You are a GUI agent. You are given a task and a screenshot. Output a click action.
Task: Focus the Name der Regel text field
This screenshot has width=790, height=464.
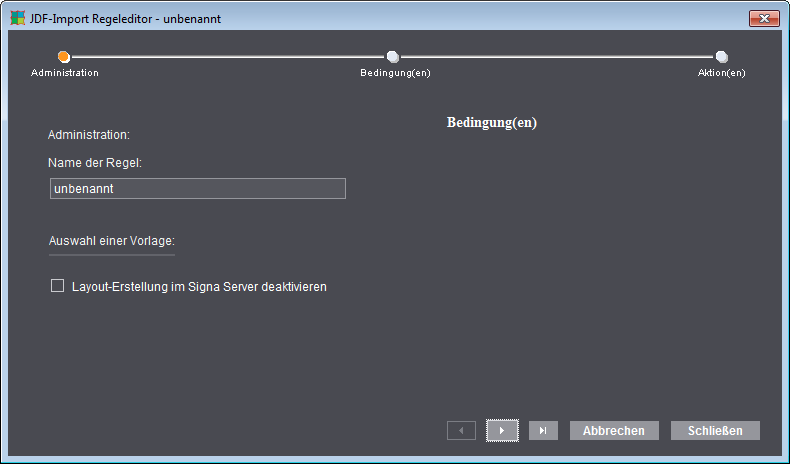pyautogui.click(x=198, y=189)
